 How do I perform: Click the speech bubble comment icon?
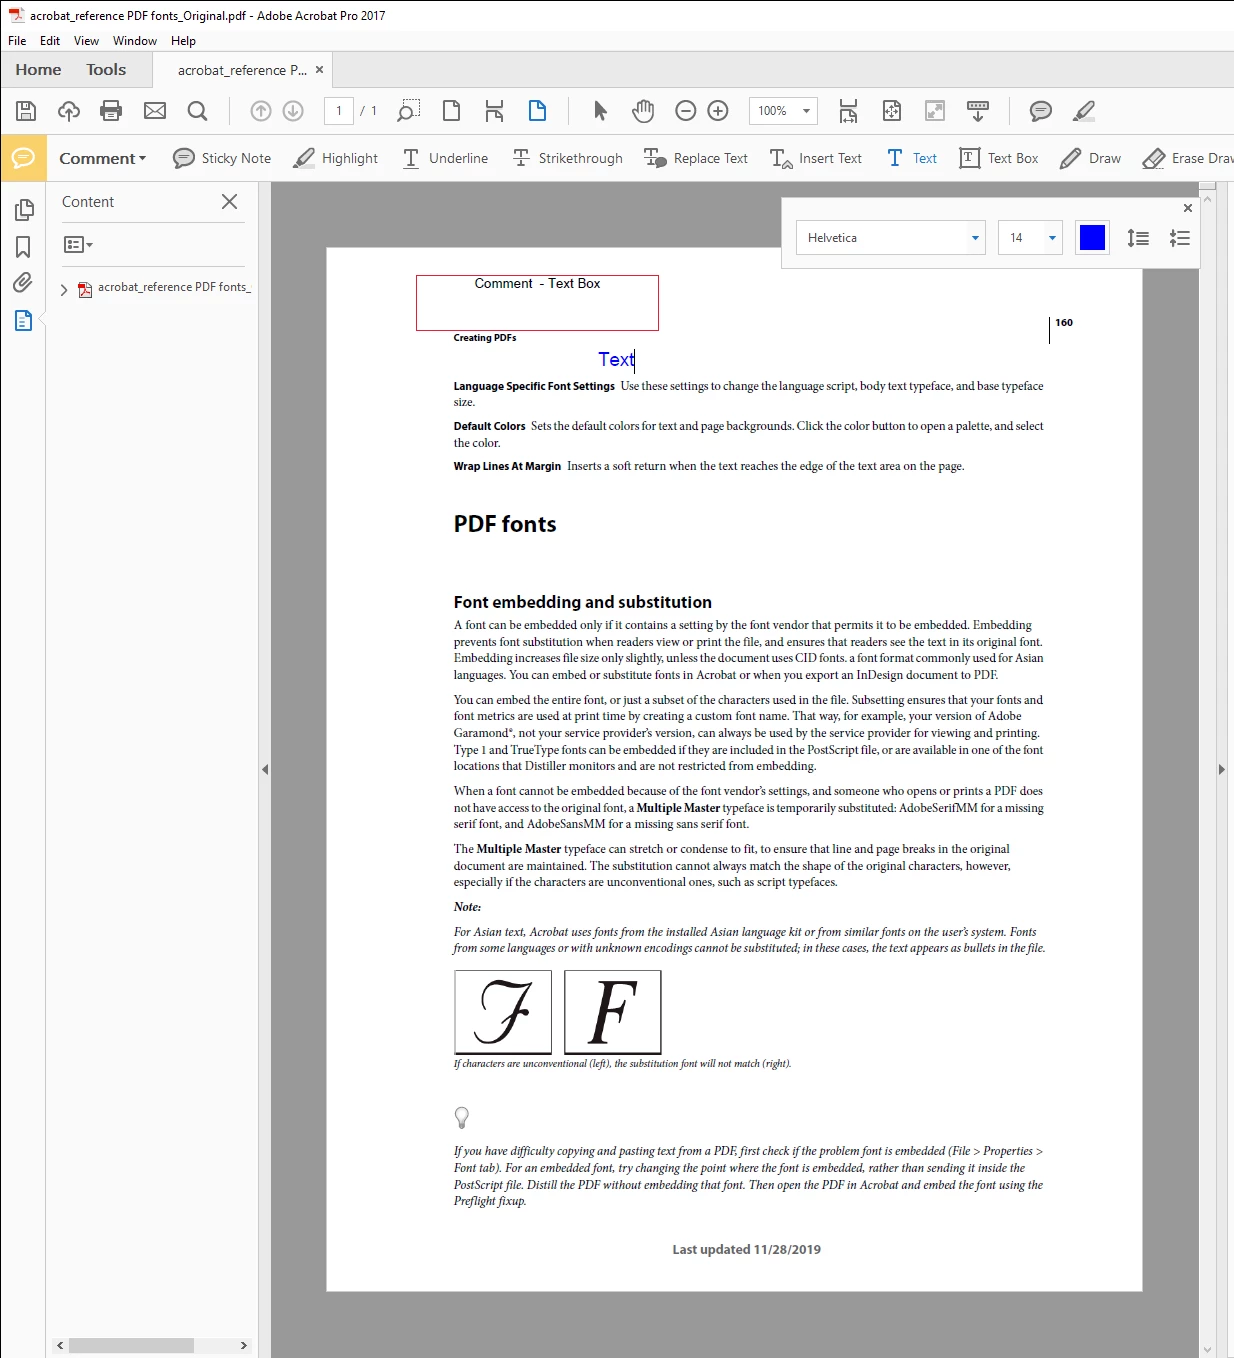tap(1041, 111)
